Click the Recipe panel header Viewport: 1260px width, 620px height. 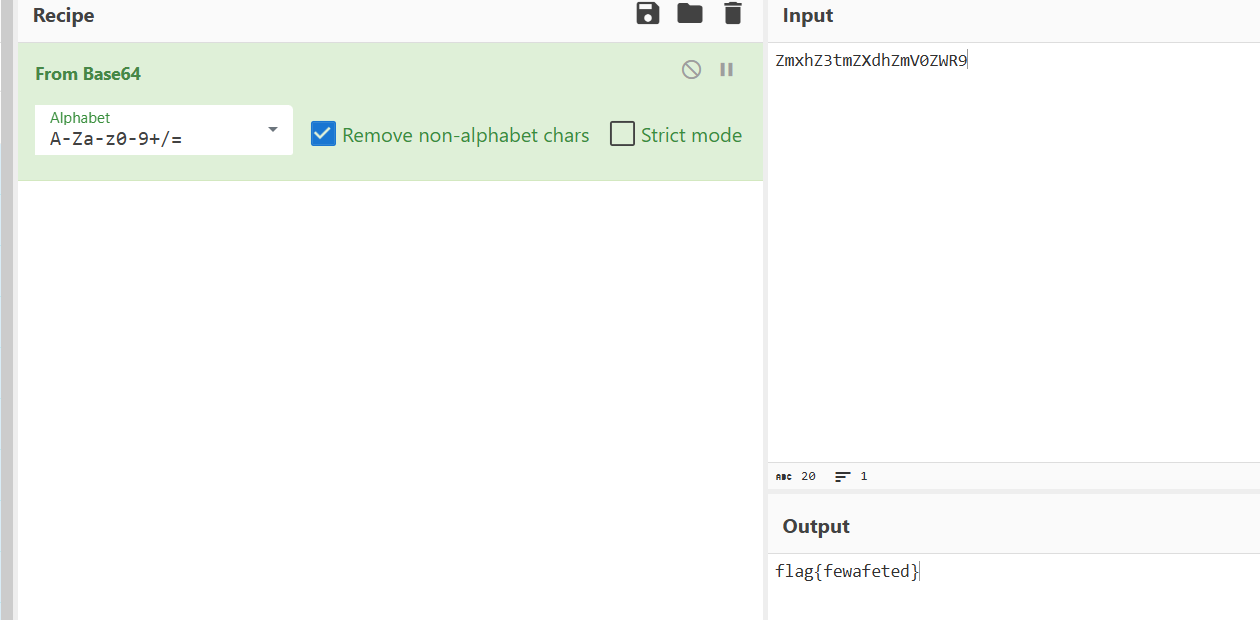(x=64, y=16)
